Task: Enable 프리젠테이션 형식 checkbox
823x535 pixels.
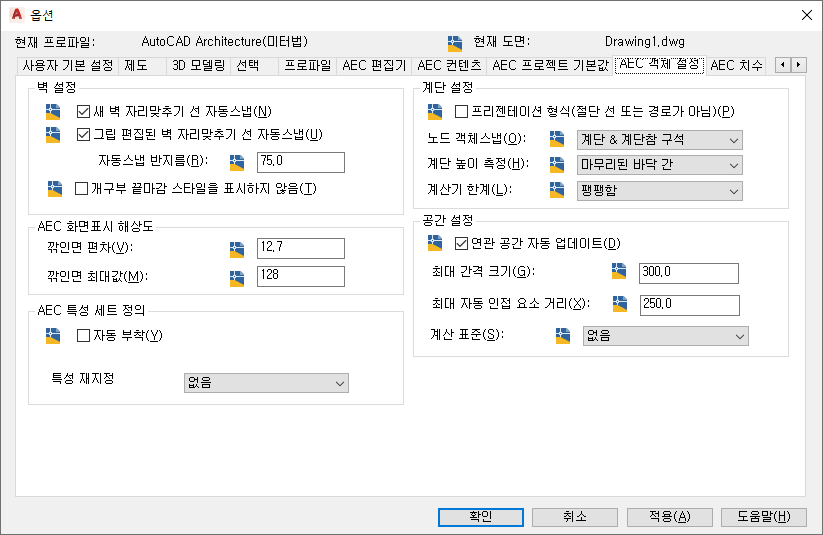Action: (x=461, y=111)
